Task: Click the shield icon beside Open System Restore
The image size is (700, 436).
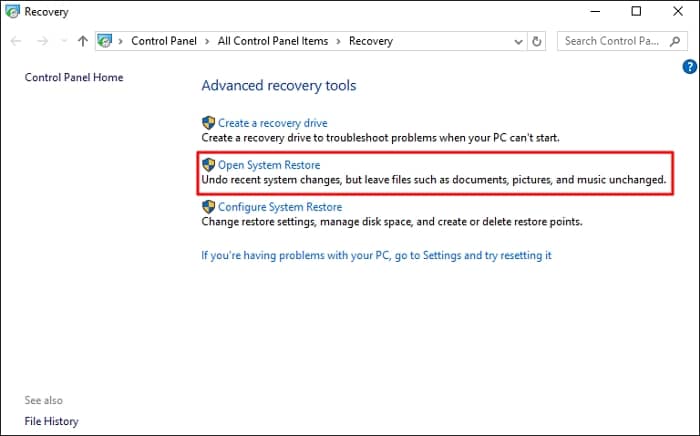Action: [208, 165]
